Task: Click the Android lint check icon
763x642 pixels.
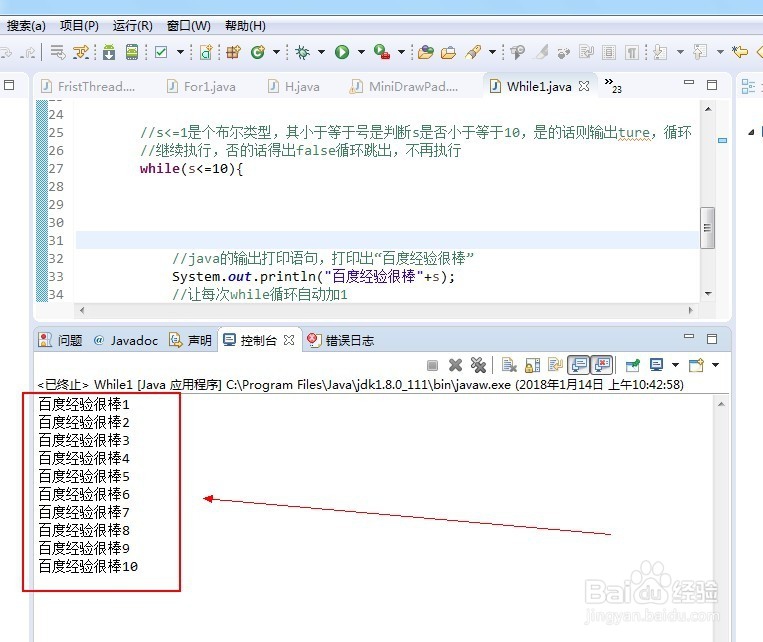Action: pyautogui.click(x=161, y=52)
